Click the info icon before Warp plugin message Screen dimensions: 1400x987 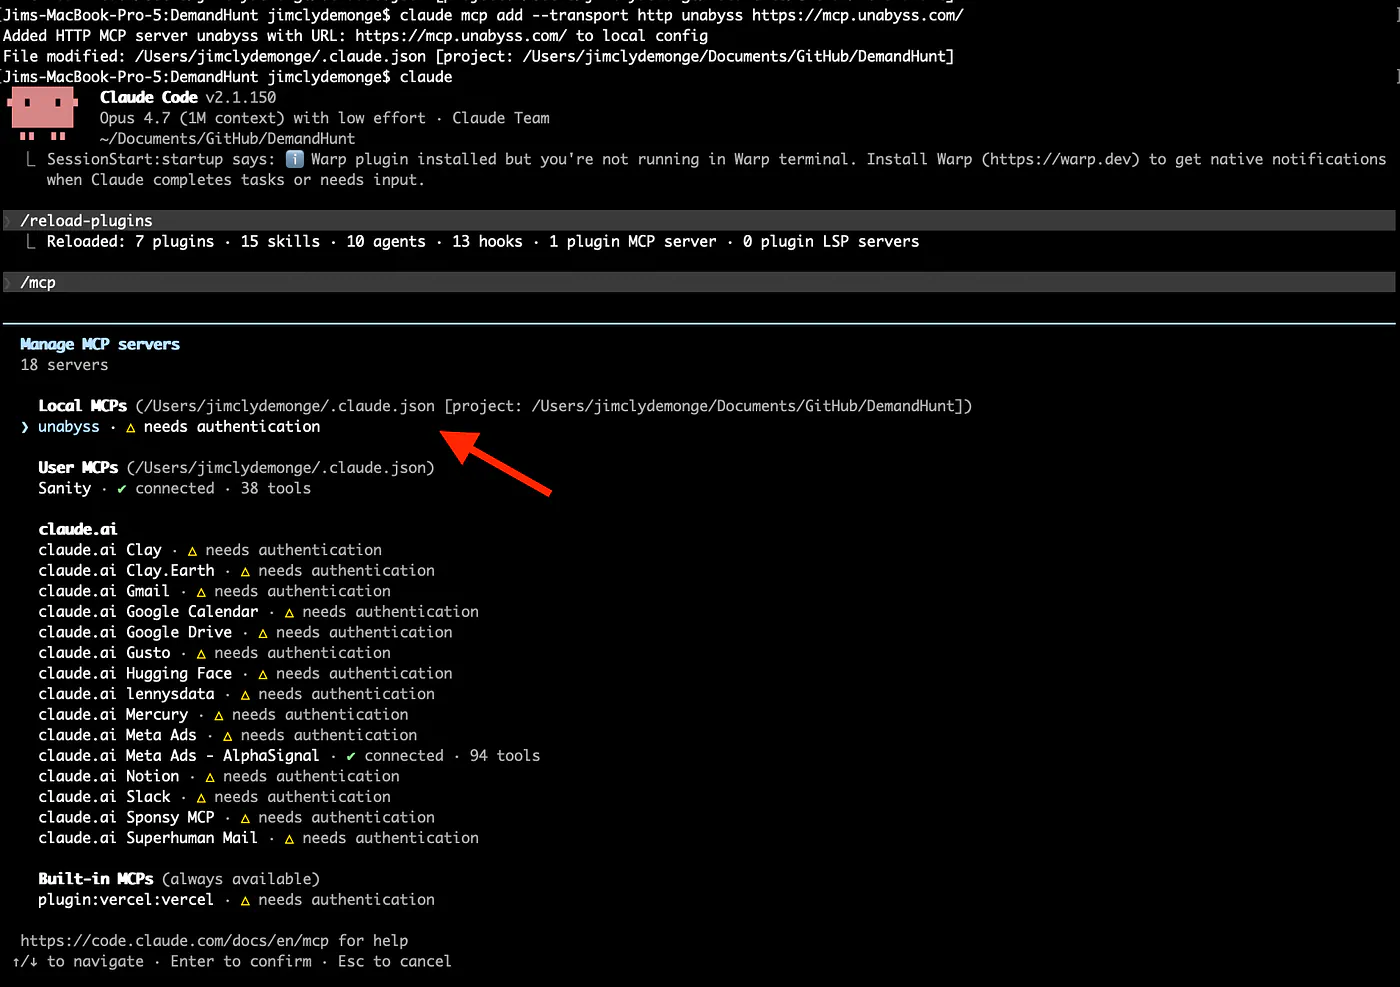click(x=294, y=159)
